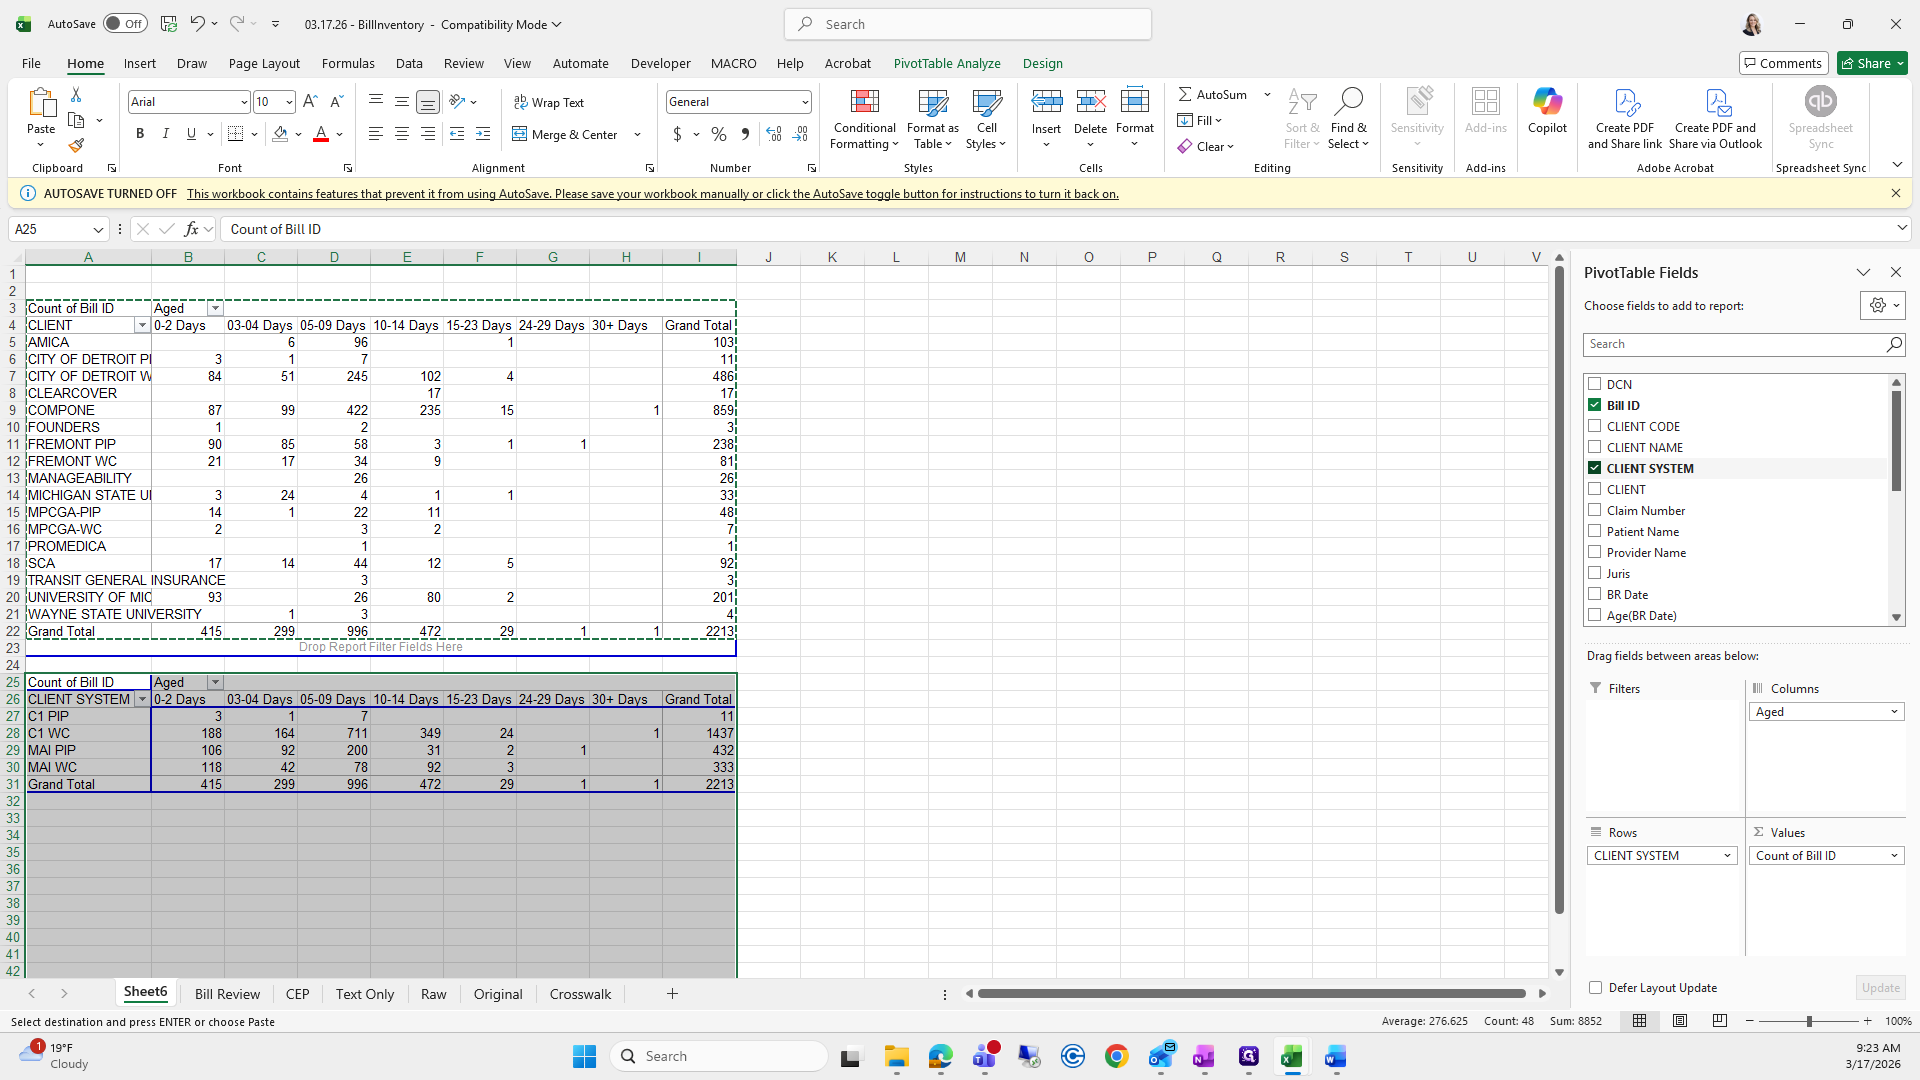Open the PivotTable Analyze ribbon tab
This screenshot has width=1920, height=1080.
point(946,63)
